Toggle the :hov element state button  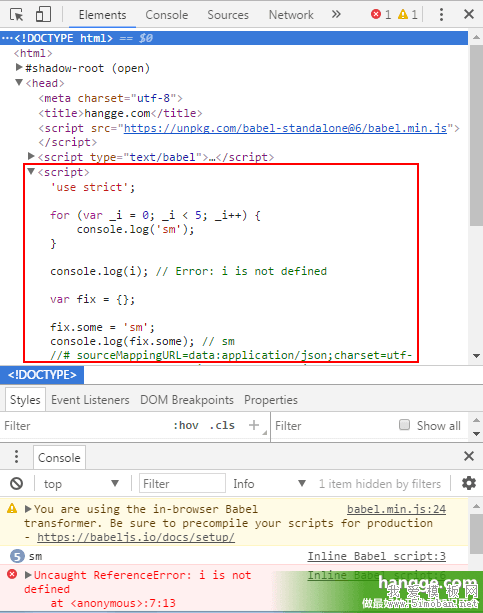(186, 425)
